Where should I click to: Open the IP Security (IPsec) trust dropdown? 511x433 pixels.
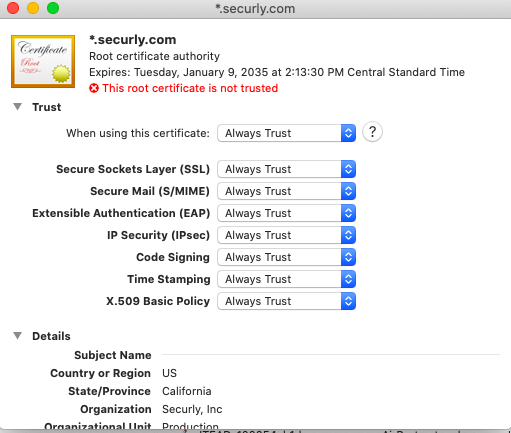(x=287, y=235)
